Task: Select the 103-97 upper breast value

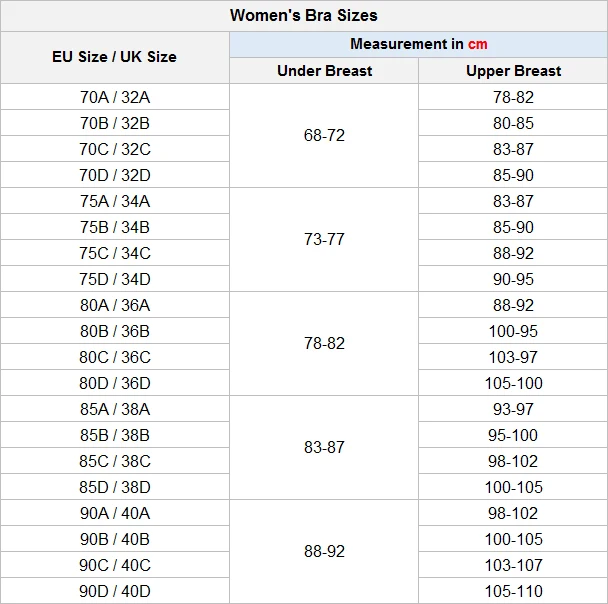Action: pyautogui.click(x=513, y=357)
